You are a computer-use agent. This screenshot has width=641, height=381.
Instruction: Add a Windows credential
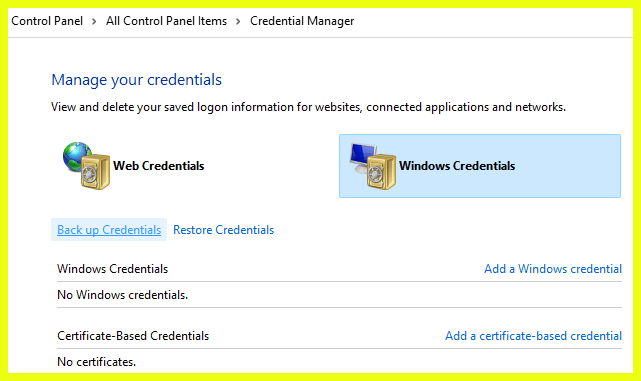pyautogui.click(x=553, y=269)
